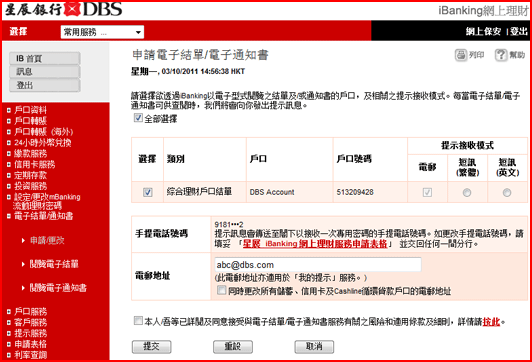Expand 繳款服務 menu item
532x362 pixels.
click(30, 153)
